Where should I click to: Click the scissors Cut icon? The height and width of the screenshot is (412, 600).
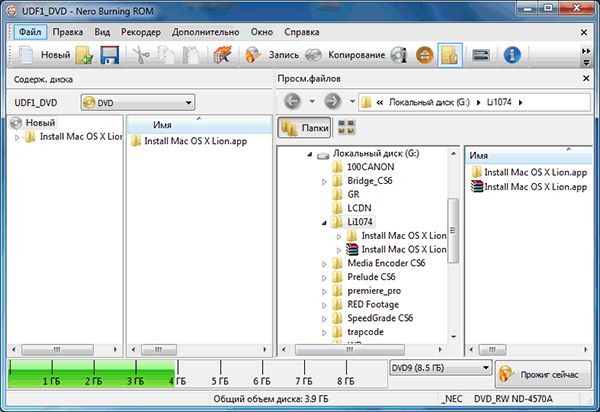tap(140, 54)
